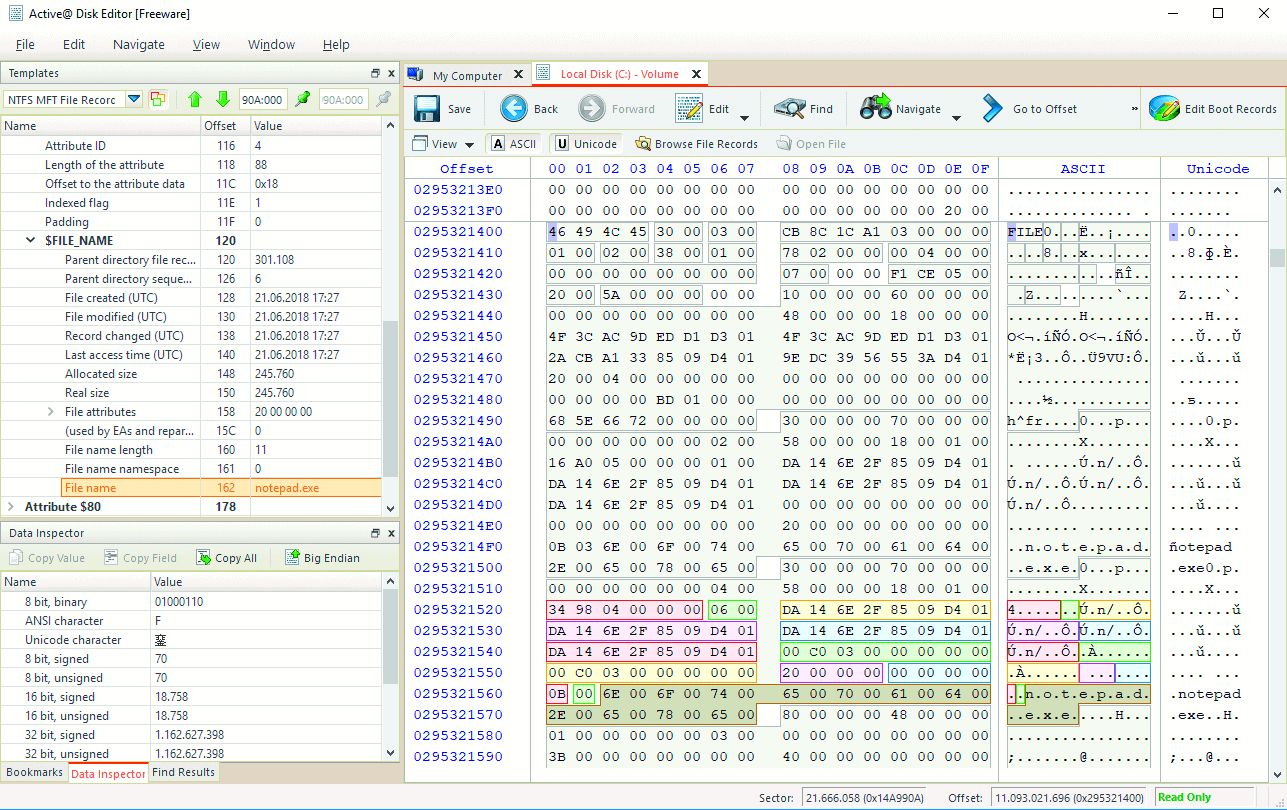Click the green down arrow in Templates panel
This screenshot has height=810, width=1287.
221,99
